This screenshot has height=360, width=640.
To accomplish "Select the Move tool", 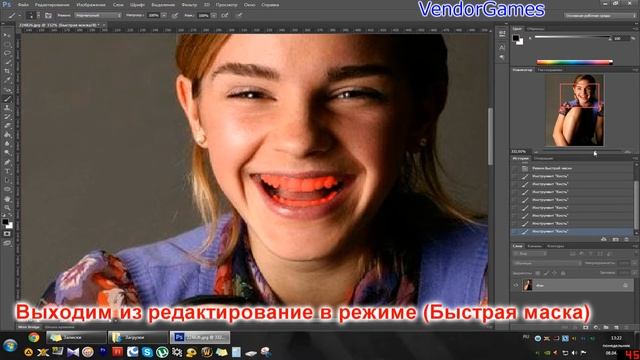I will tap(7, 36).
